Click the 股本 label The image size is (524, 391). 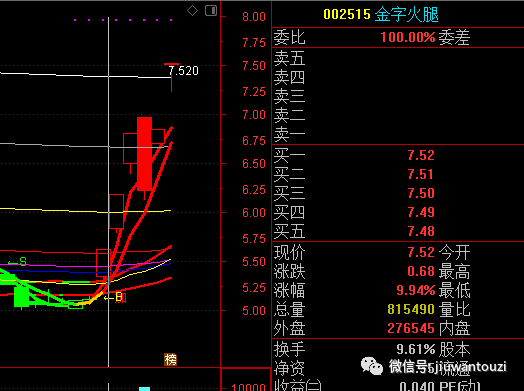tap(454, 350)
